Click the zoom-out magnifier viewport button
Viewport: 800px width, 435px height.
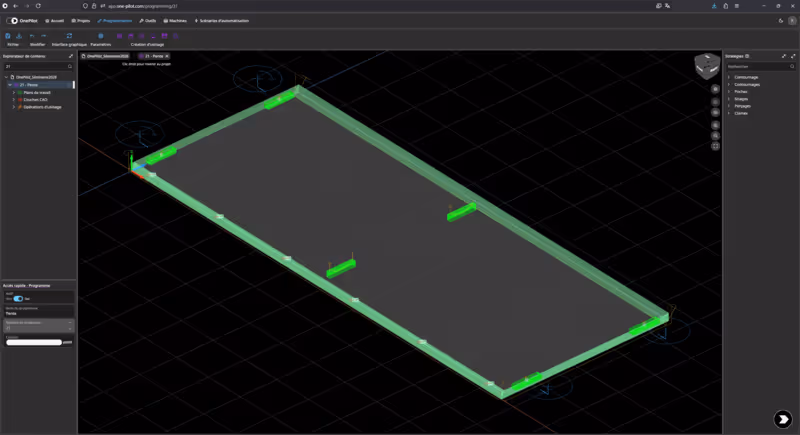(x=715, y=136)
